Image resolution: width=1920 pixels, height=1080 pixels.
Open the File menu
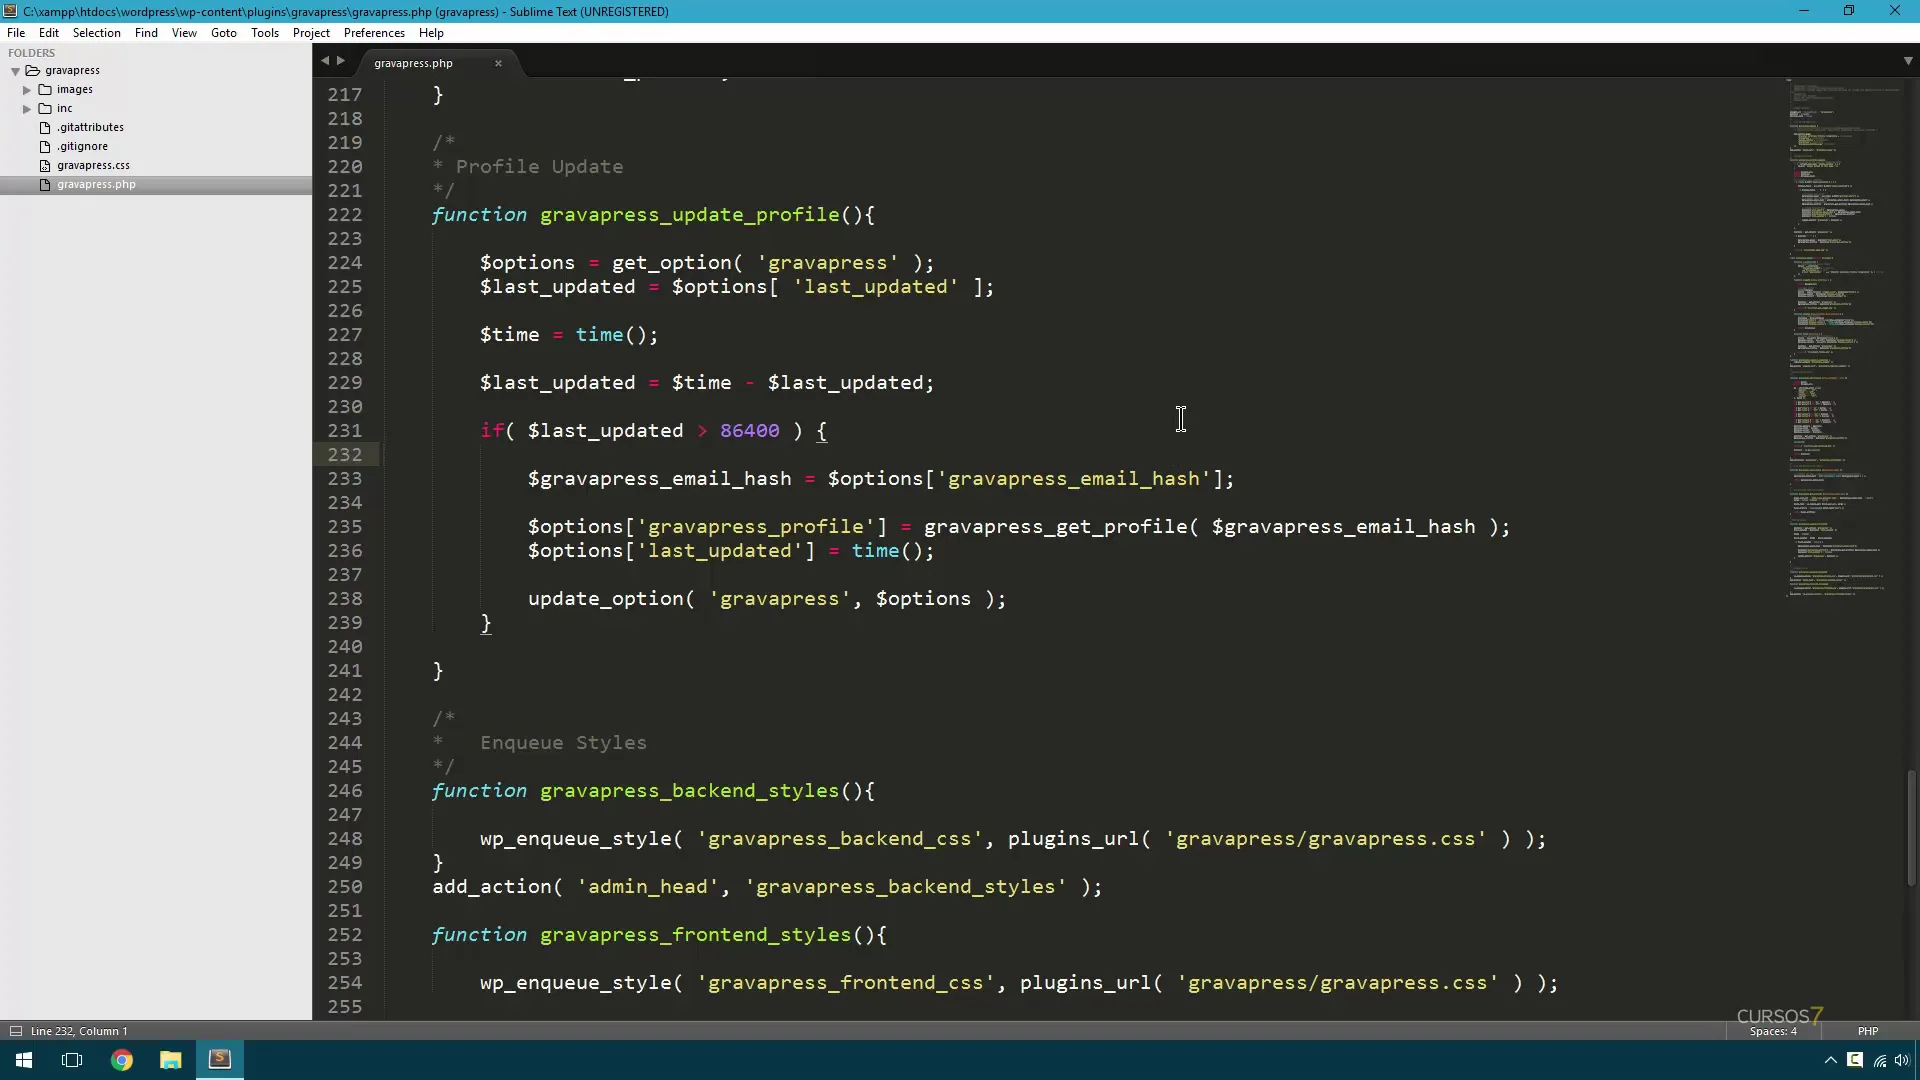click(x=16, y=33)
